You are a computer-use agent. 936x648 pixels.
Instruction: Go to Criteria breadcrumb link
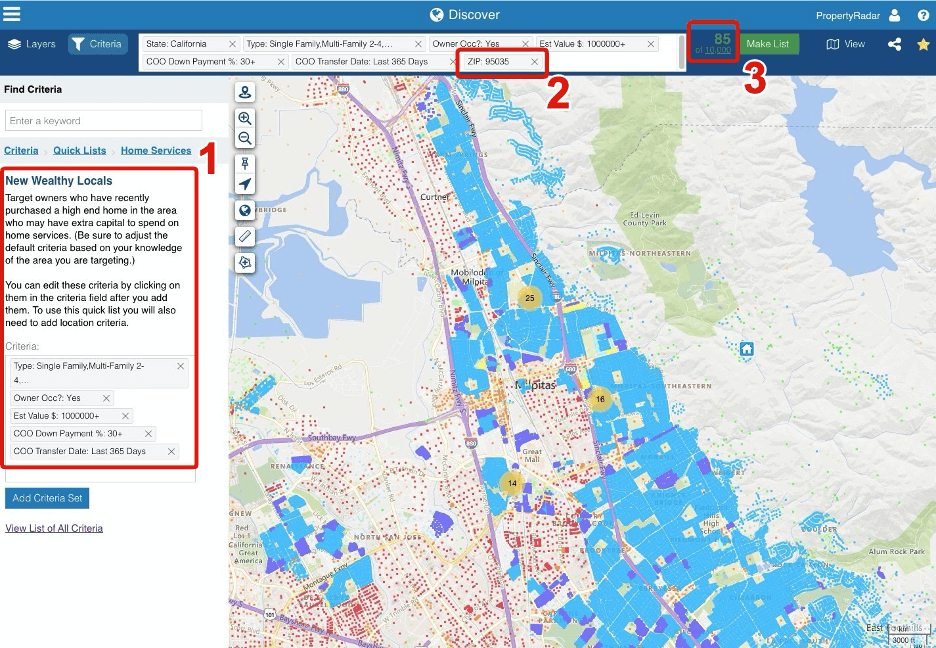coord(21,150)
